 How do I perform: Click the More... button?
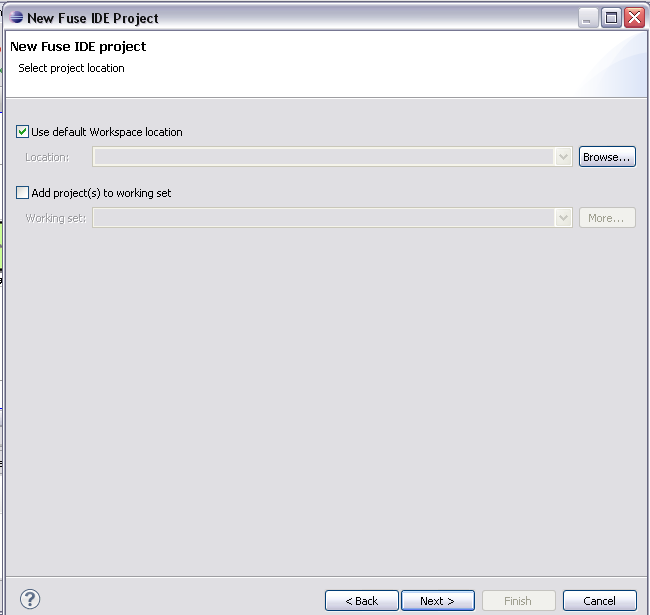pos(607,218)
